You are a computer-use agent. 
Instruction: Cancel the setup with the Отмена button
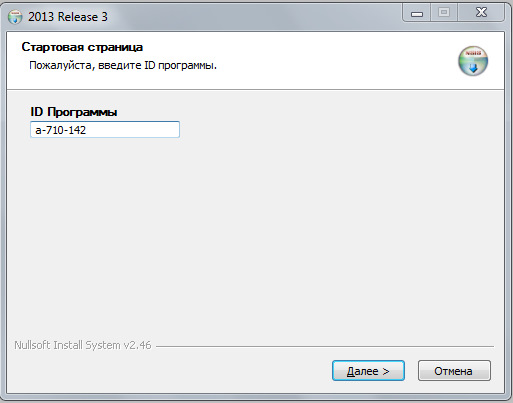coord(454,370)
